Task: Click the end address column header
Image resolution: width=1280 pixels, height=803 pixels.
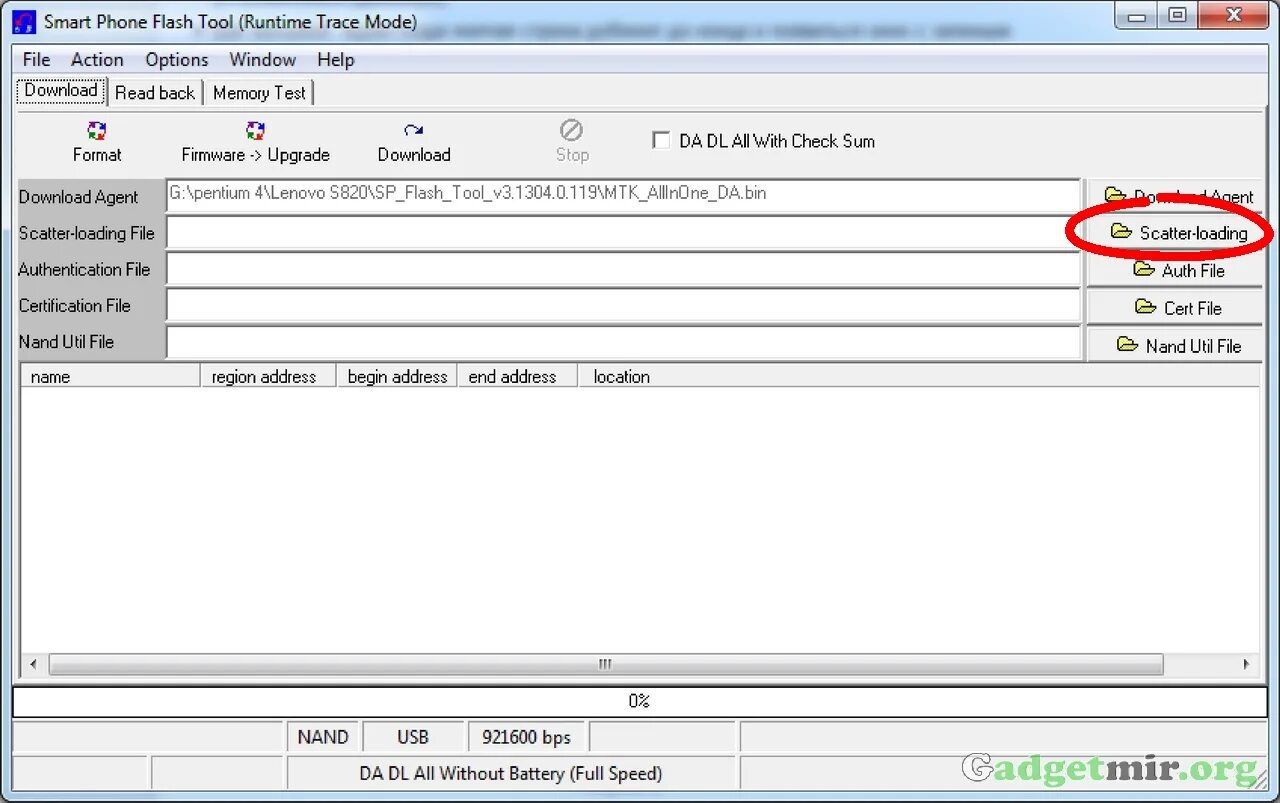Action: (x=517, y=377)
